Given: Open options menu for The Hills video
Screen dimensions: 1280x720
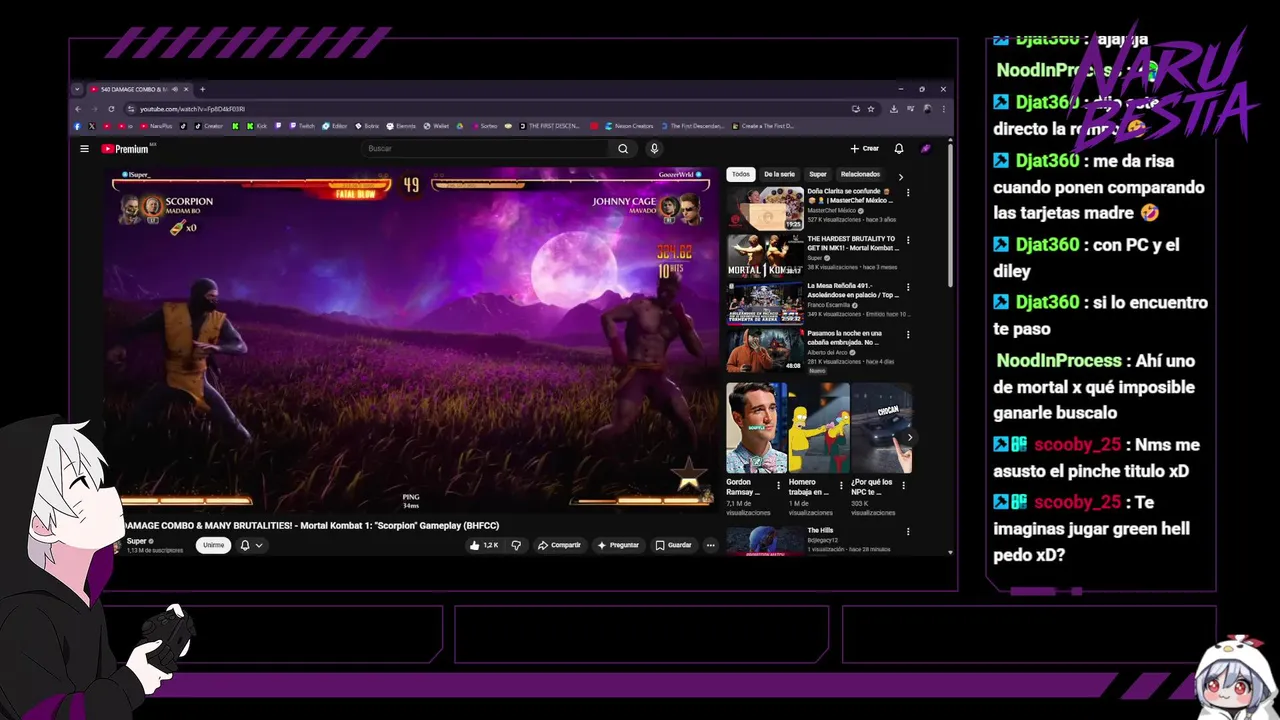Looking at the screenshot, I should tap(908, 531).
